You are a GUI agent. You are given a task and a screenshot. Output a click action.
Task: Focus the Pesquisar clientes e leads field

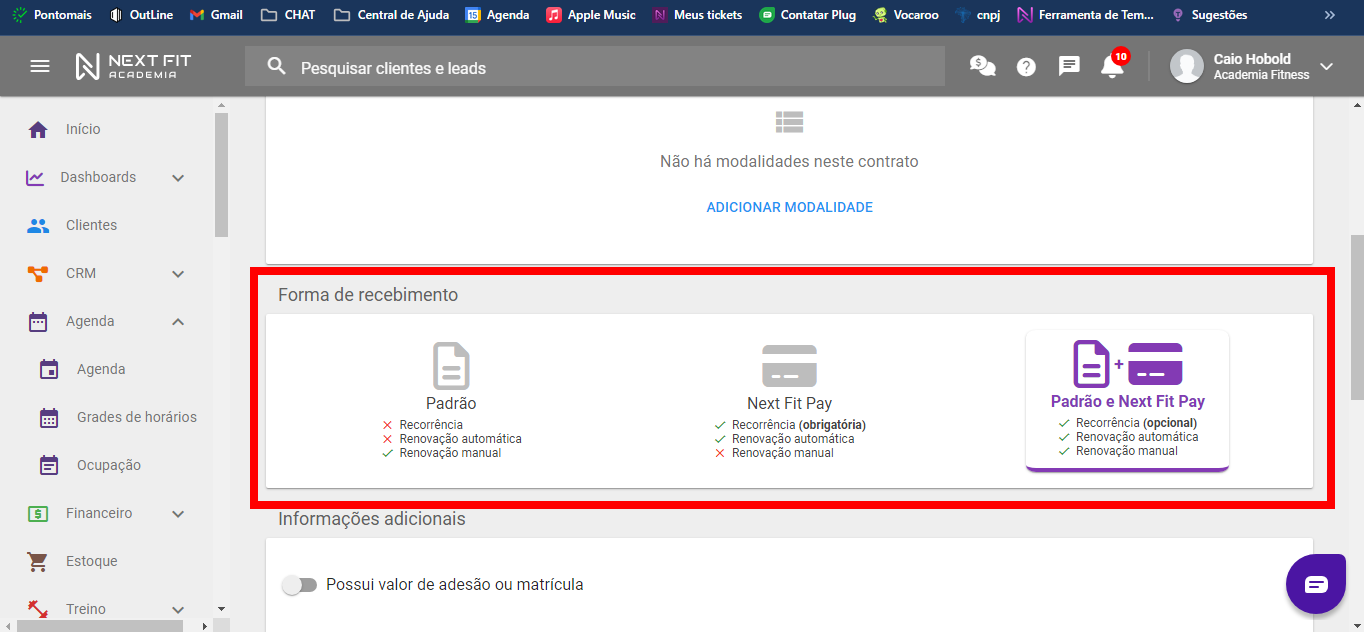(x=595, y=67)
